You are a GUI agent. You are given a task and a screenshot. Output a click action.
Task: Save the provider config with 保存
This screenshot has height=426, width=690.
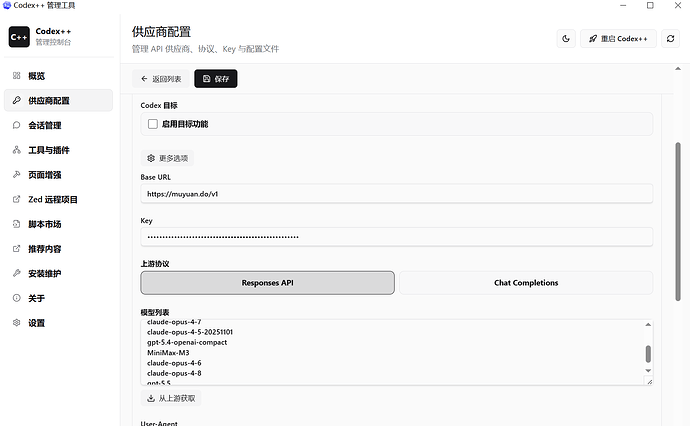(216, 79)
